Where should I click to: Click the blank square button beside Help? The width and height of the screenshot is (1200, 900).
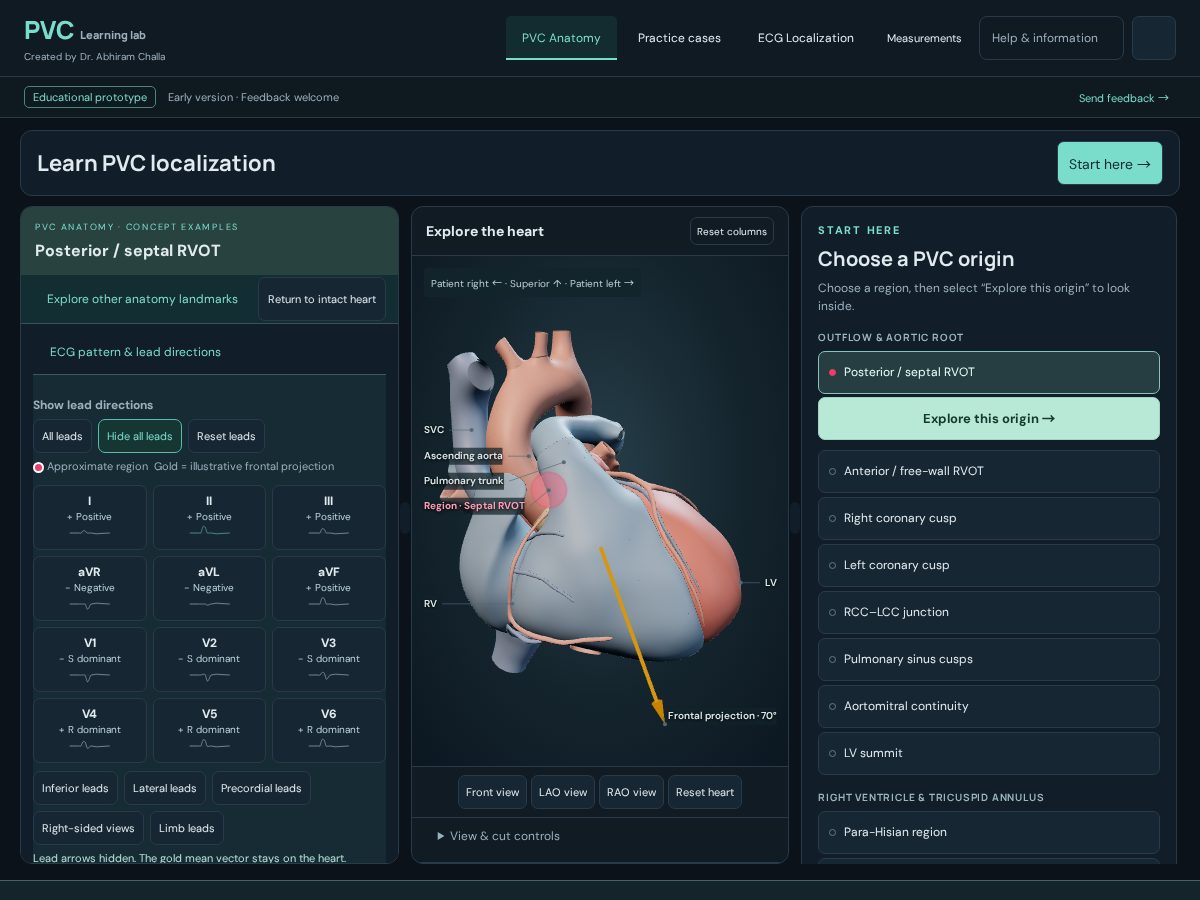[1154, 38]
